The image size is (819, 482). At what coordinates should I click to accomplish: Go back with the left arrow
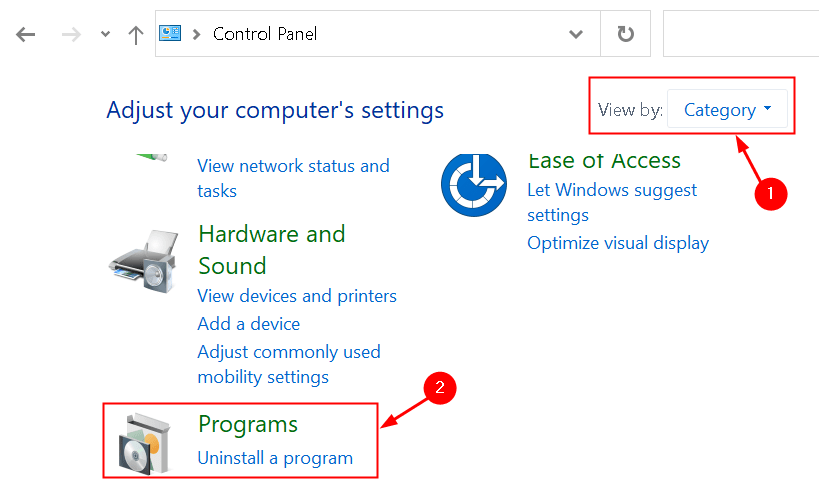(25, 35)
